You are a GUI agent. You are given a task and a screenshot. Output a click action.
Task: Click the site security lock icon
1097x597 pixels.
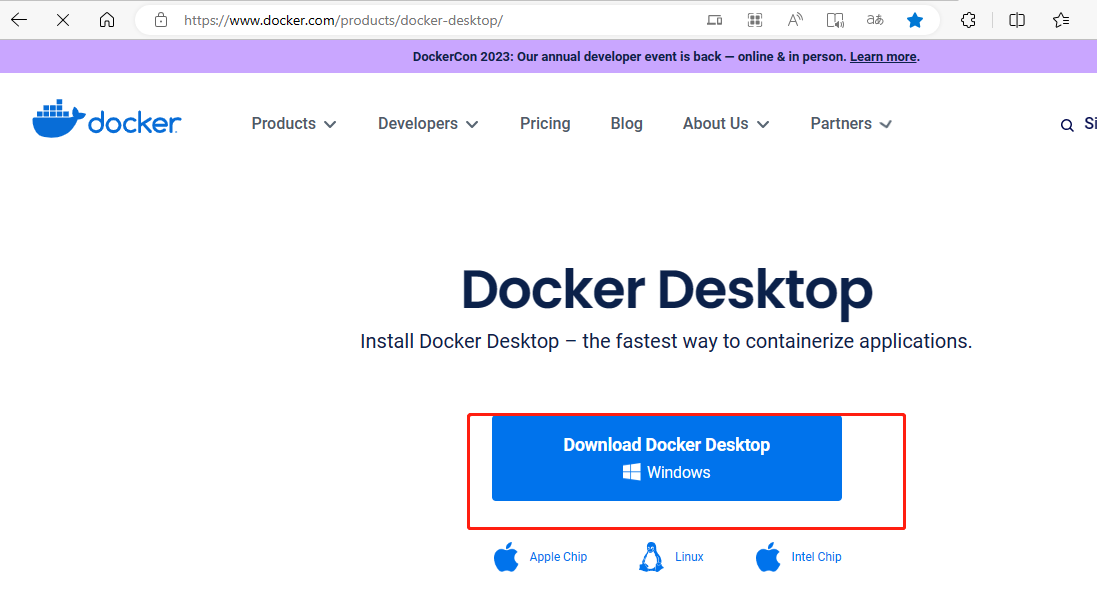tap(160, 19)
